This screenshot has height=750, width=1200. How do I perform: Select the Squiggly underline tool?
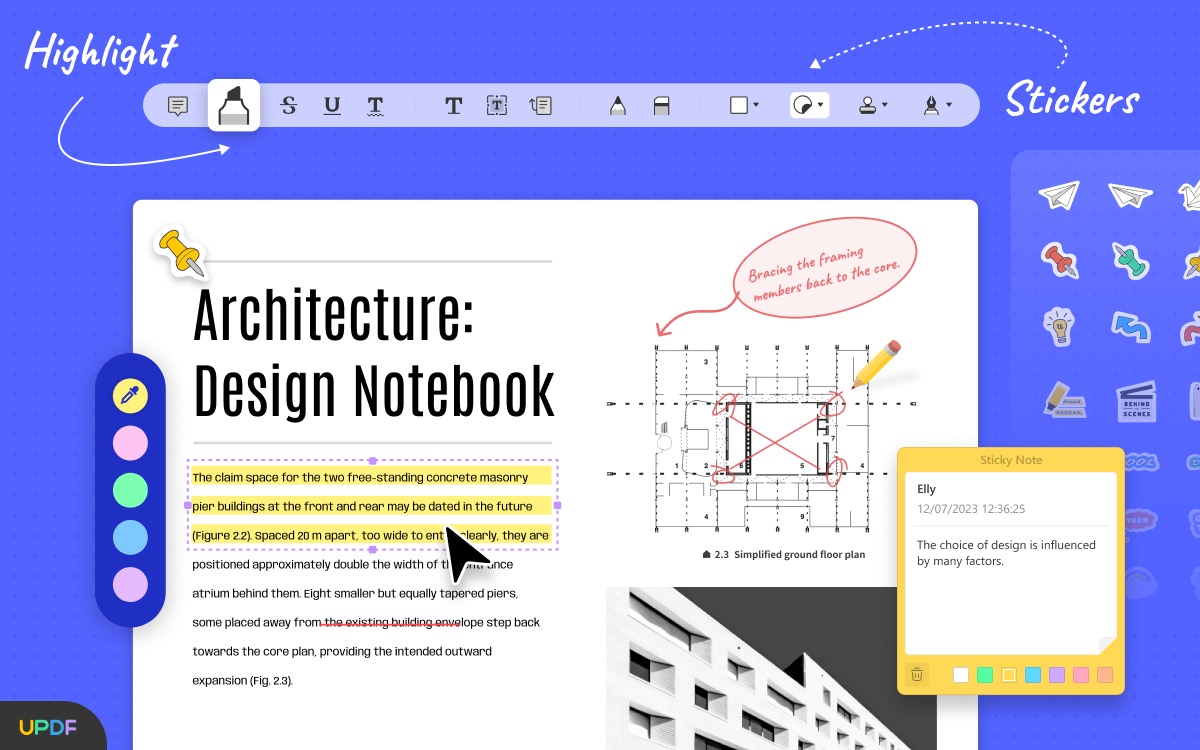376,104
